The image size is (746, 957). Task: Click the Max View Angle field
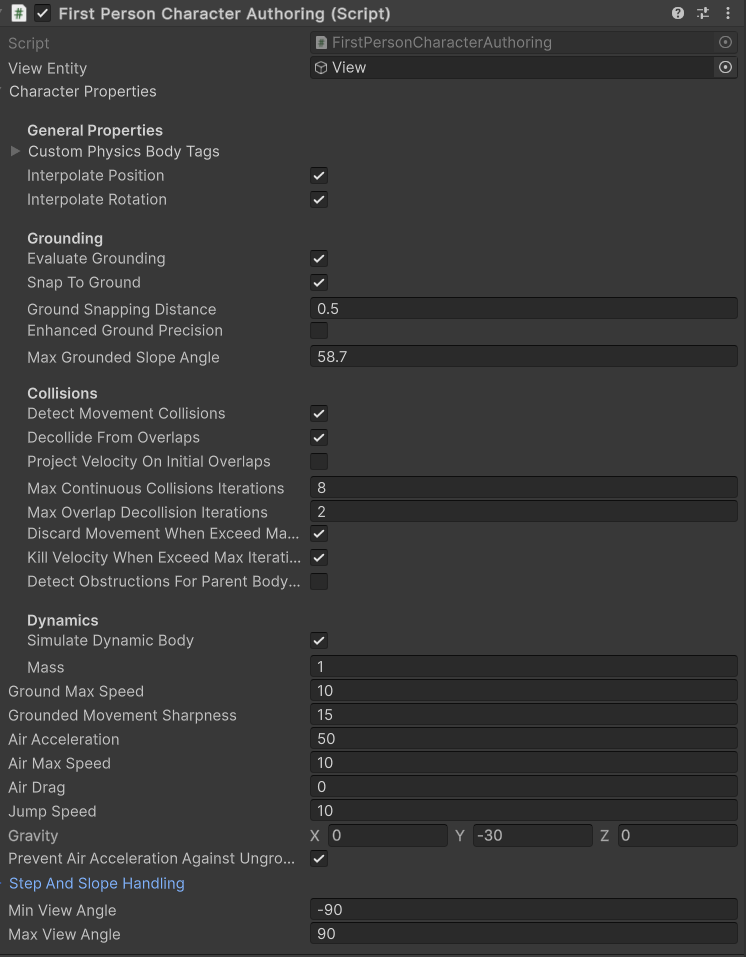(x=523, y=934)
